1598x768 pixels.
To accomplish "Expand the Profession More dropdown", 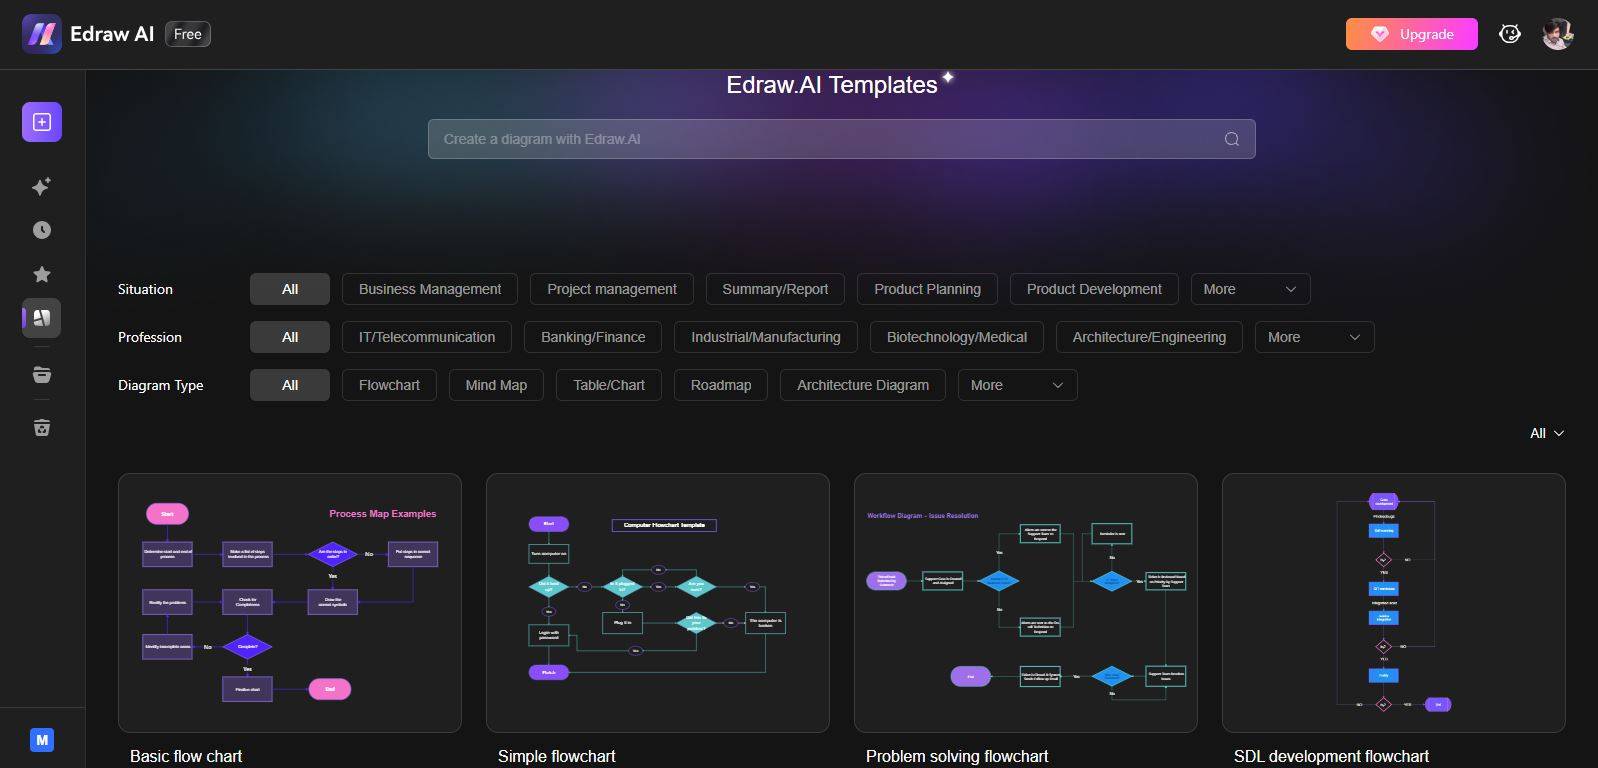I will click(x=1315, y=337).
